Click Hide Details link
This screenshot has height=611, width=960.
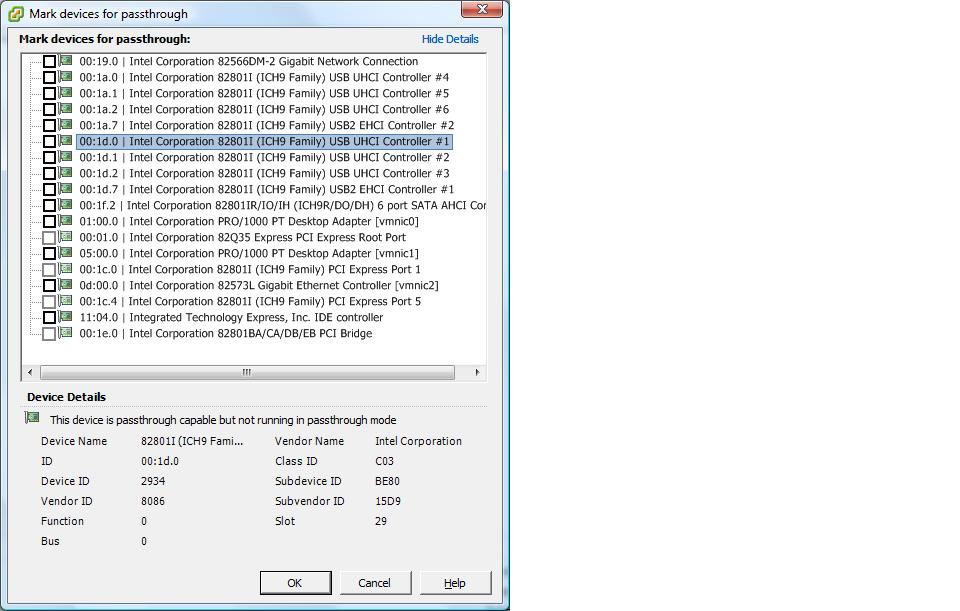[x=450, y=39]
